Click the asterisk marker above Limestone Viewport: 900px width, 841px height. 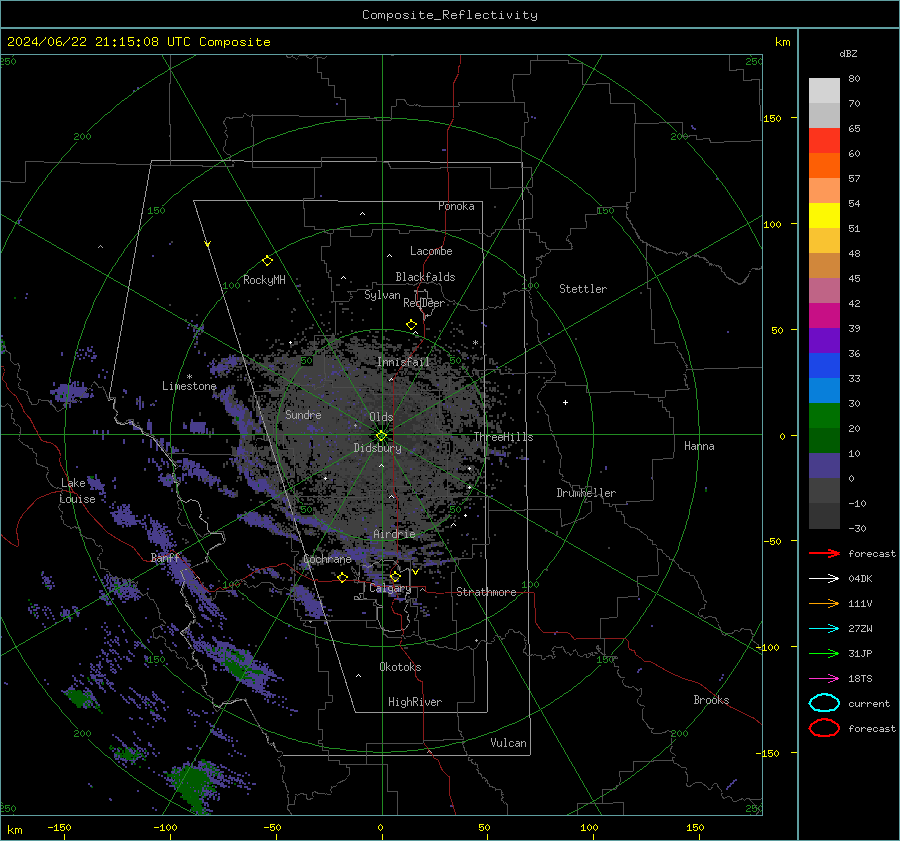[x=189, y=377]
